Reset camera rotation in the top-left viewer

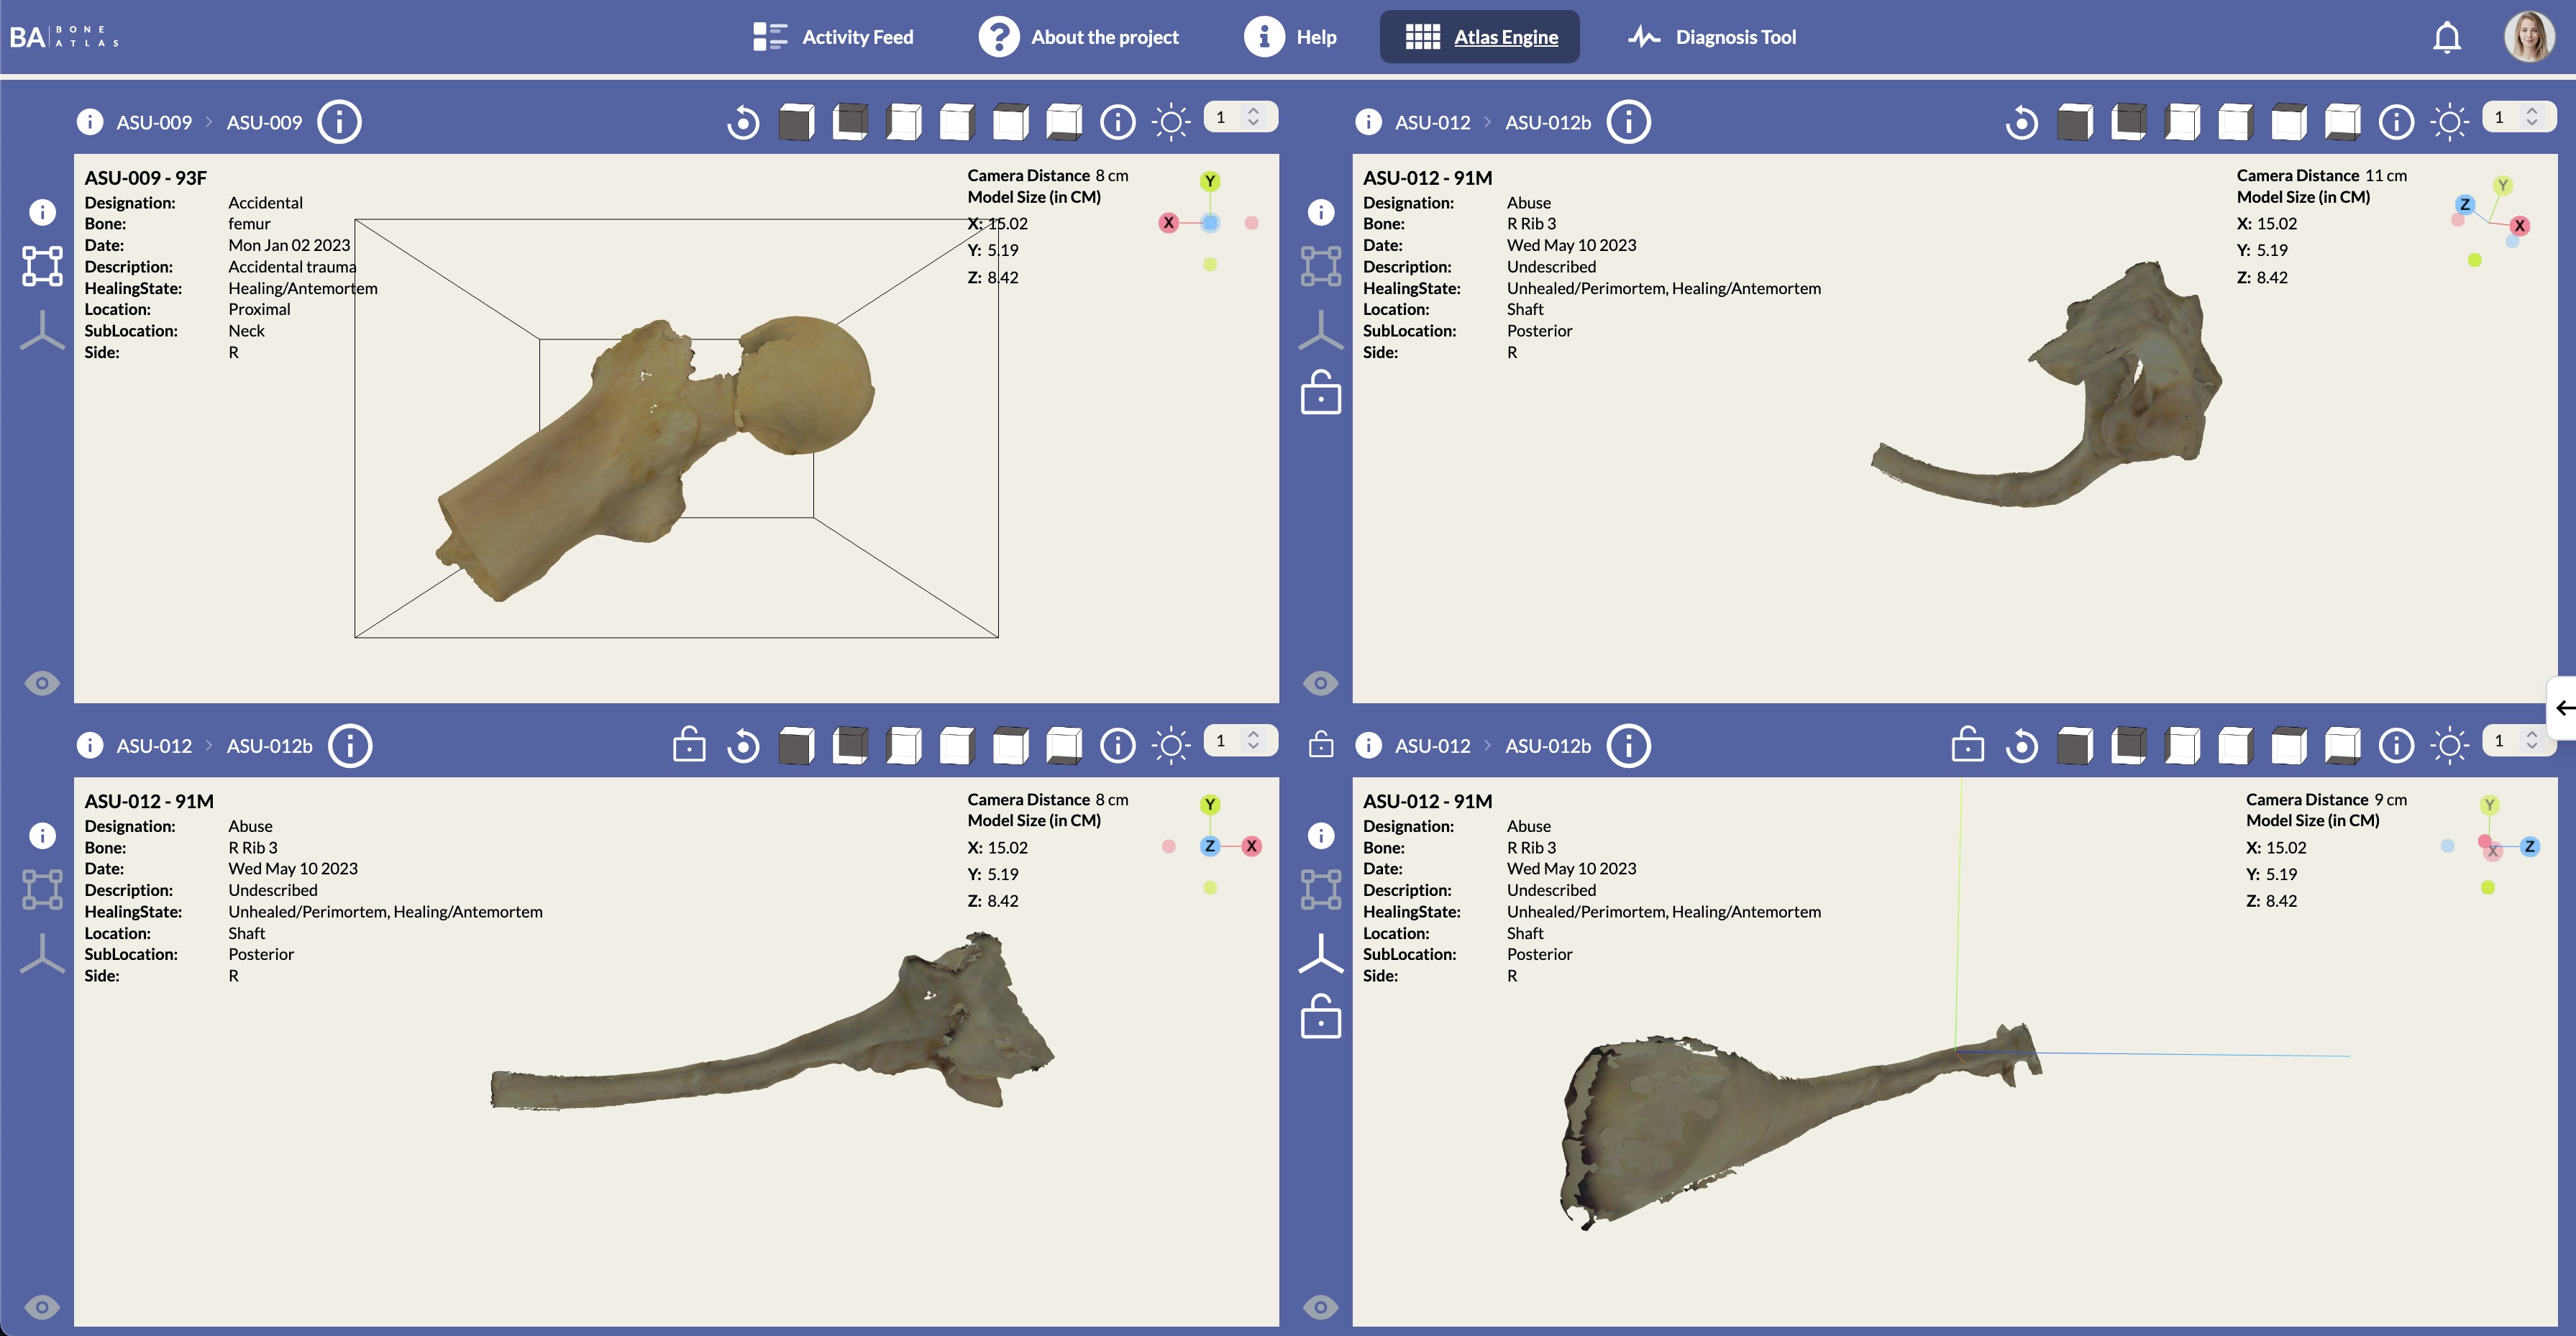743,123
